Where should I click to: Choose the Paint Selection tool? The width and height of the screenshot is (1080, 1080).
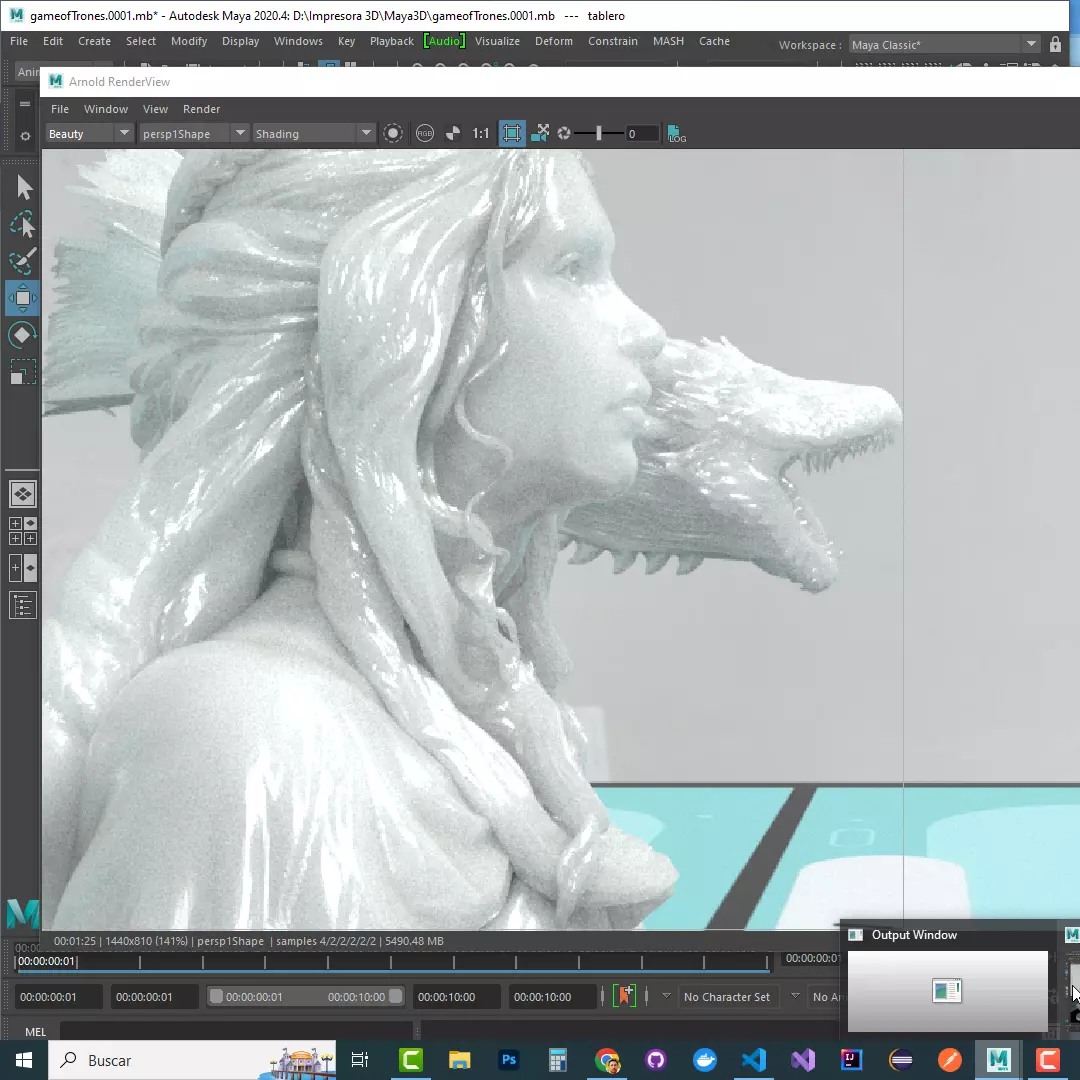[23, 261]
